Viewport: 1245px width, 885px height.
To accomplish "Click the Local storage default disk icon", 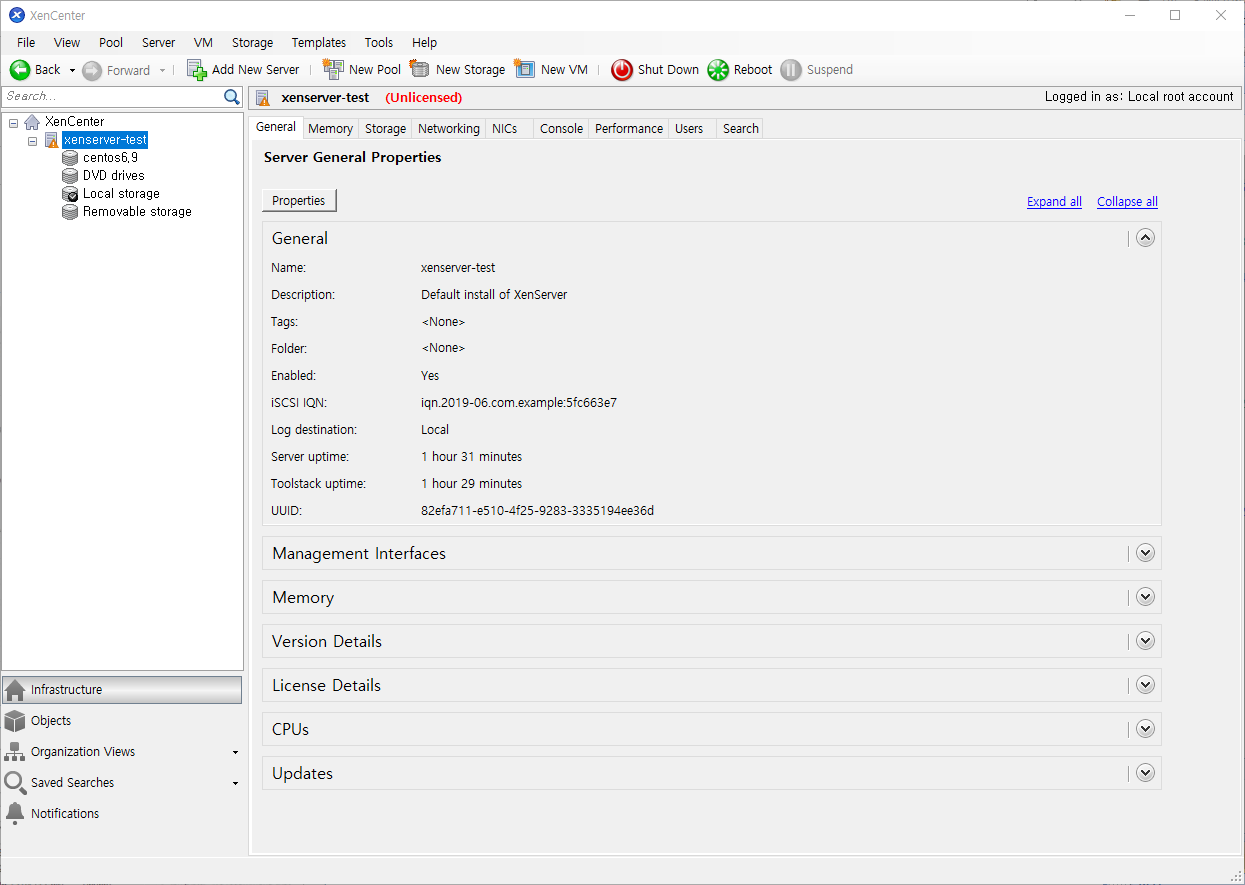I will [70, 194].
